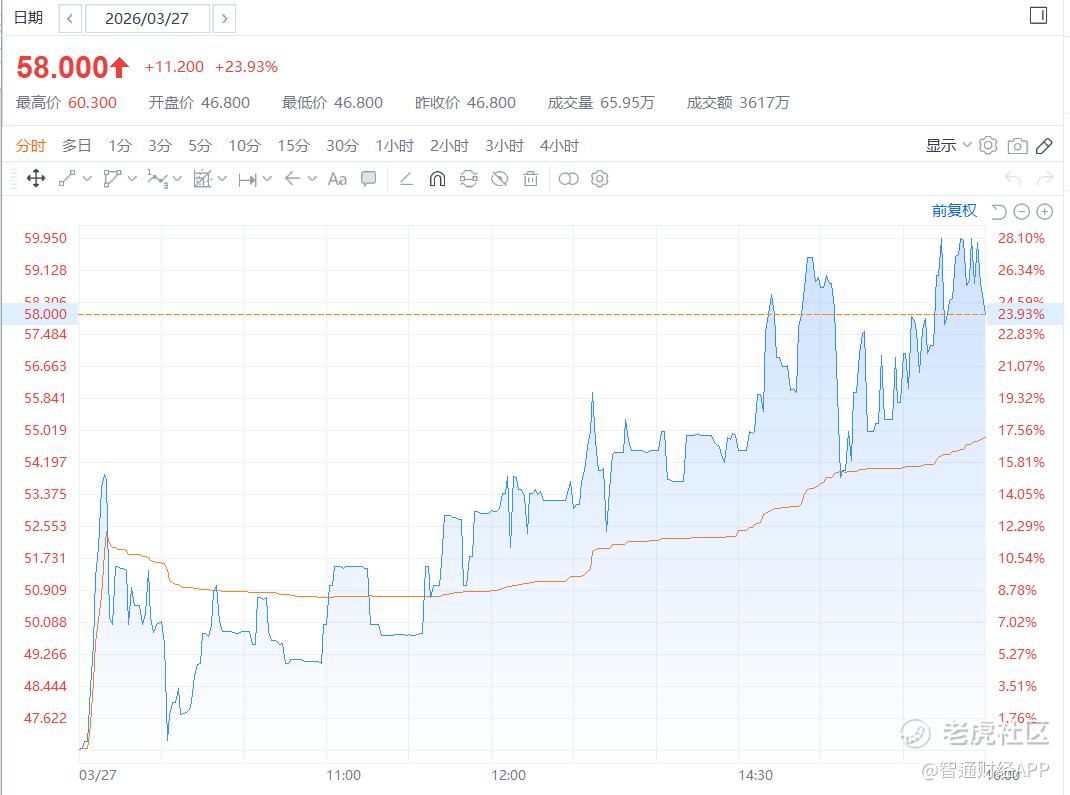Expand the arrow tool dropdown
The width and height of the screenshot is (1070, 795).
(x=312, y=179)
